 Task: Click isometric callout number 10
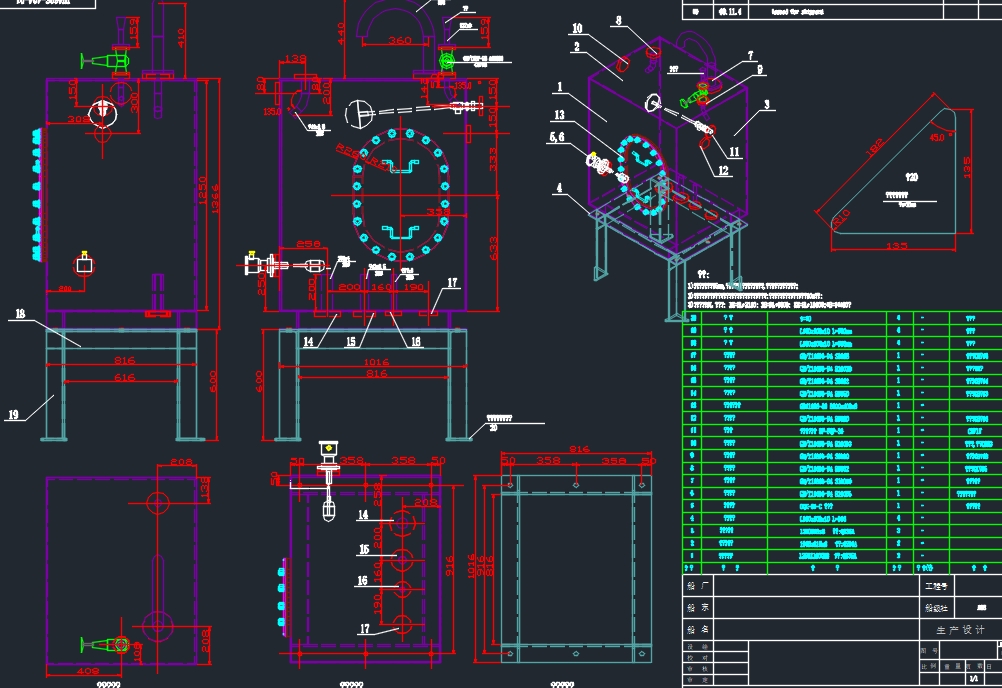(577, 28)
